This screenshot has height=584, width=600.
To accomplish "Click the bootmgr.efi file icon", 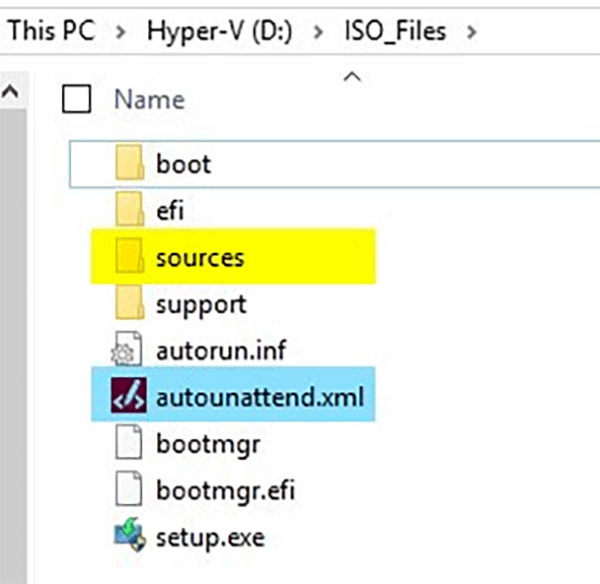I will coord(129,489).
